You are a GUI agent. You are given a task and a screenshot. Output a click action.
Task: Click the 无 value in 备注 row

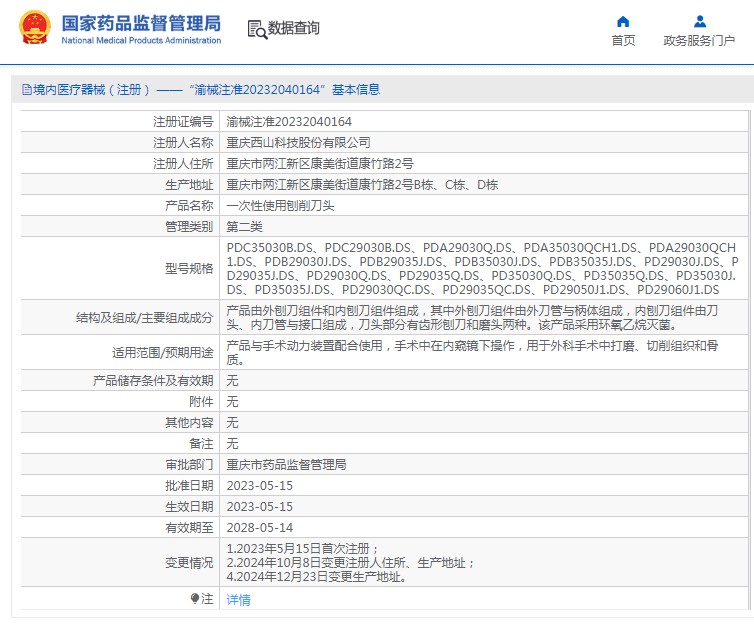(x=232, y=444)
